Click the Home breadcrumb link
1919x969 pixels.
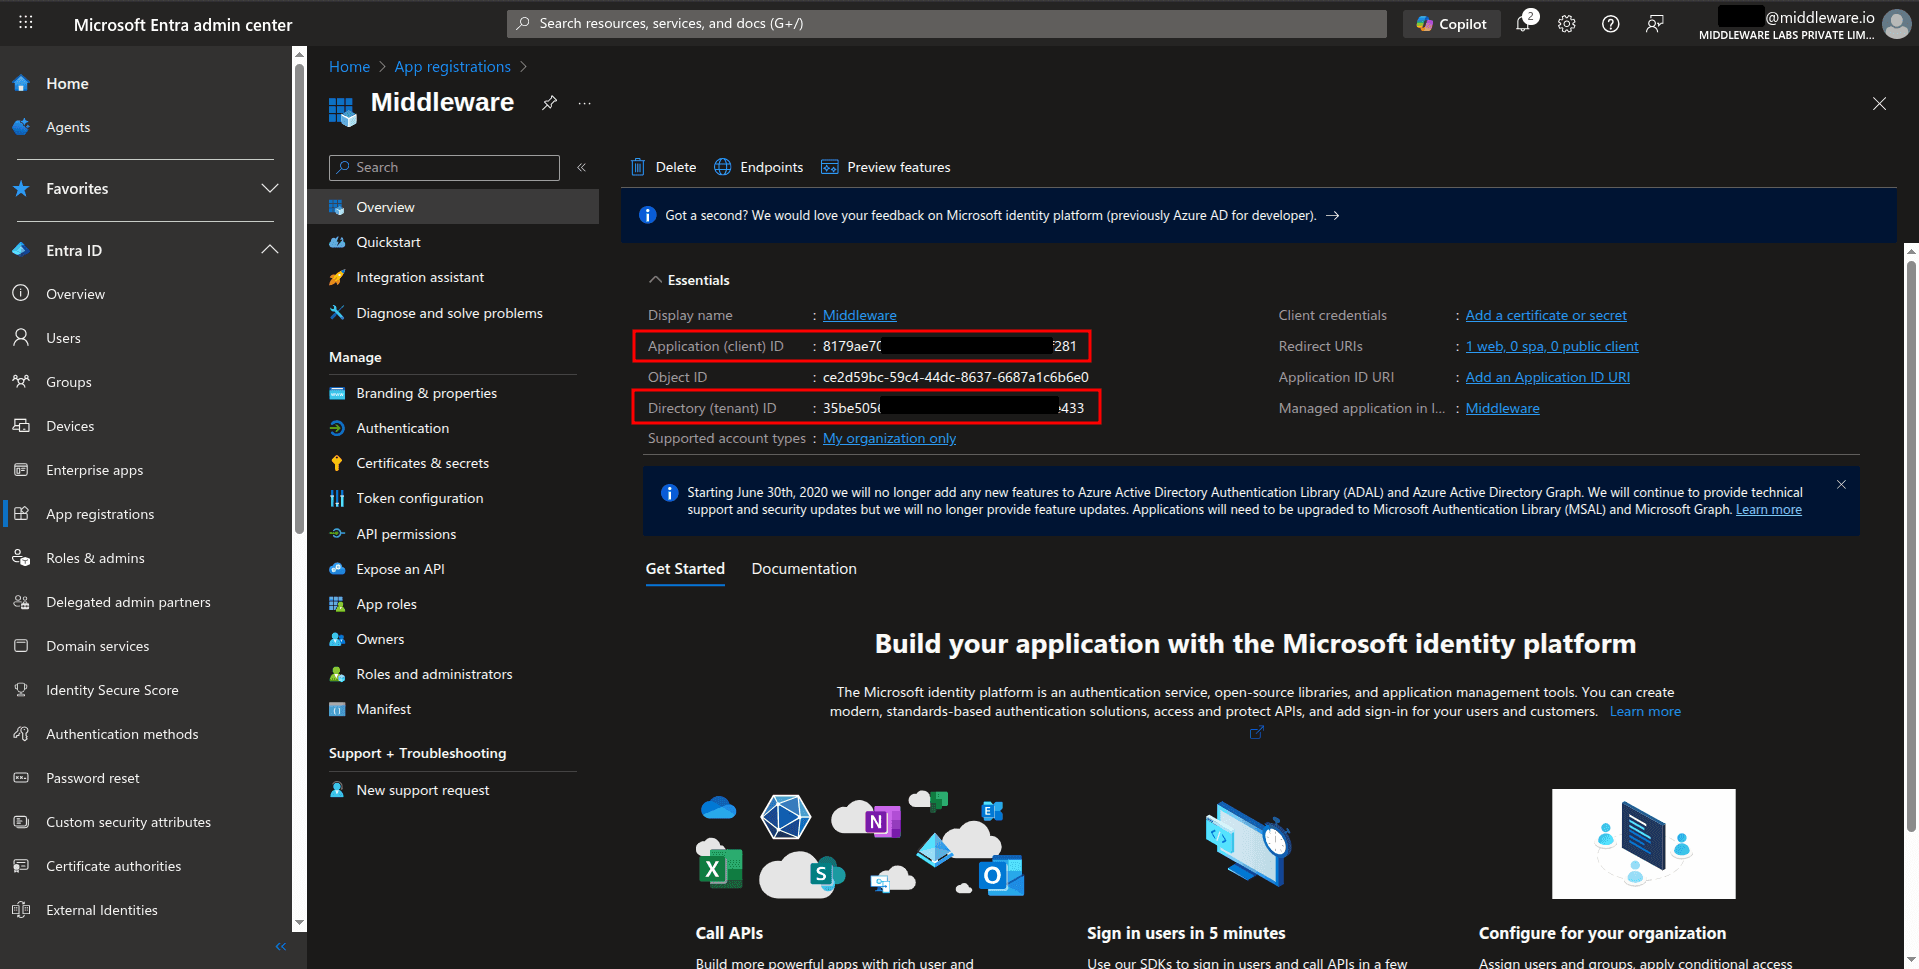point(349,66)
